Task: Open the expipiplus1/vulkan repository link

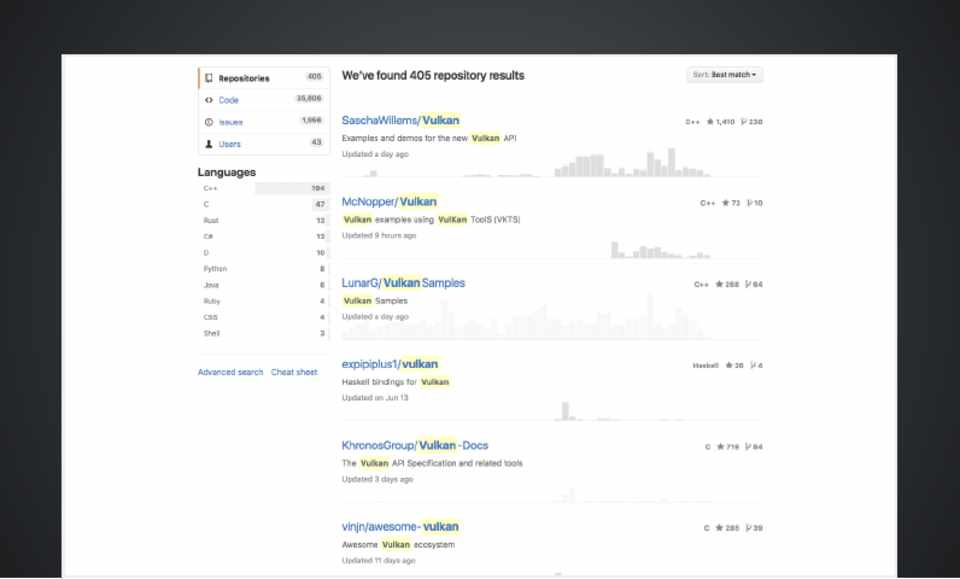Action: pos(390,364)
